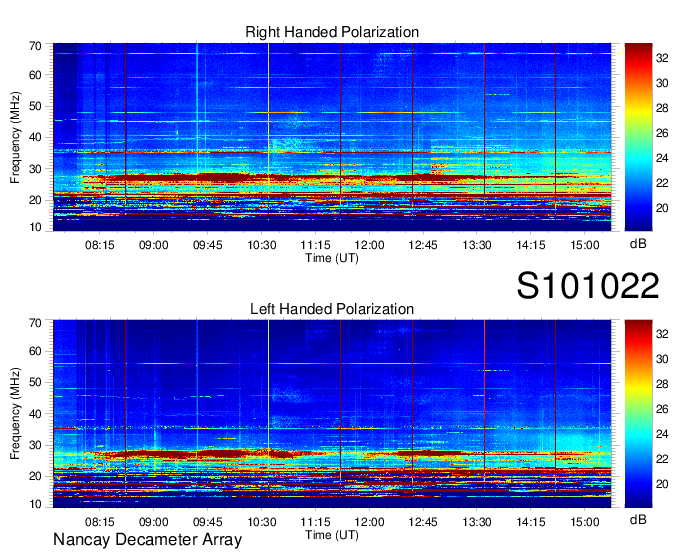This screenshot has height=552, width=680.
Task: Click "09:00" time tick of Right Handed plot
Action: 154,245
